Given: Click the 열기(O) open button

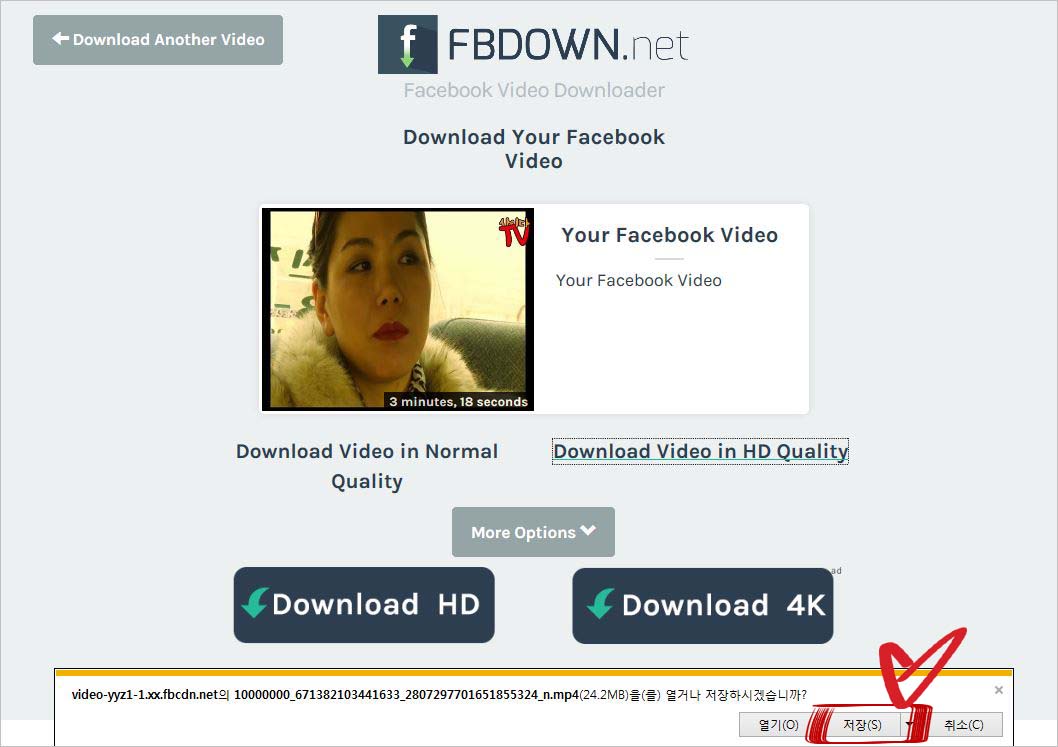Looking at the screenshot, I should tap(778, 725).
